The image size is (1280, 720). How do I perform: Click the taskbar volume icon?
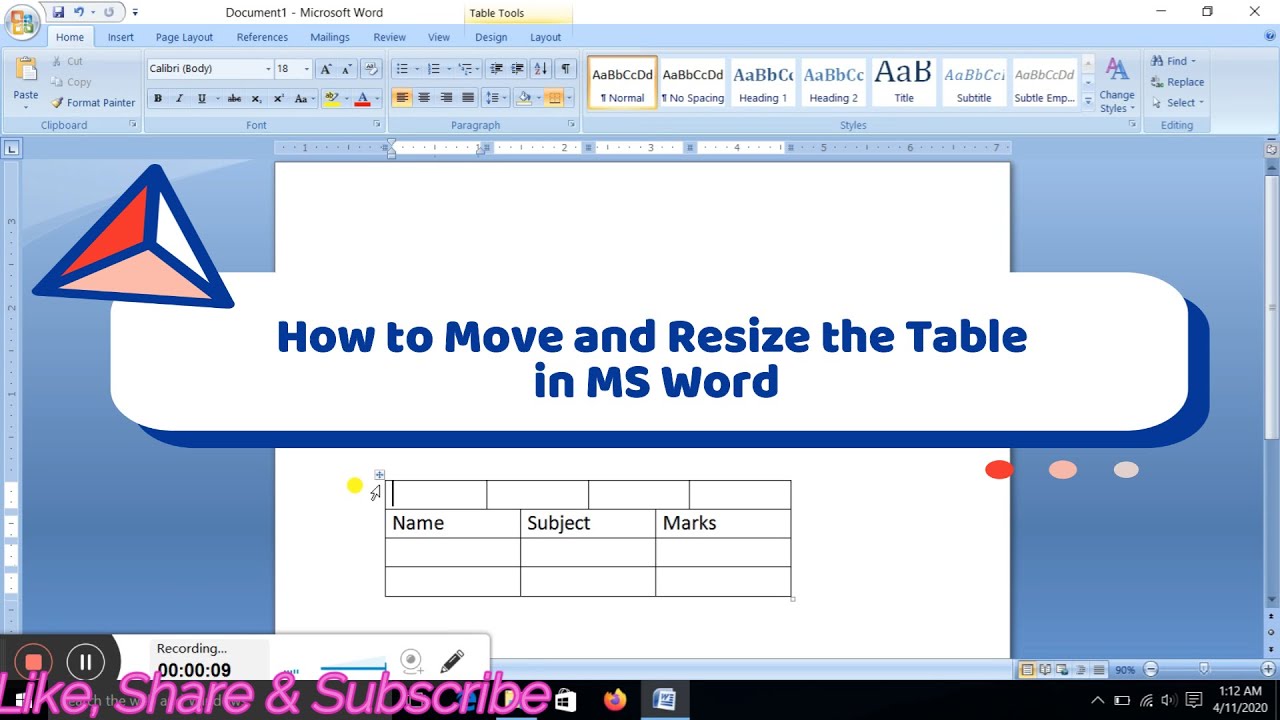coord(1170,700)
